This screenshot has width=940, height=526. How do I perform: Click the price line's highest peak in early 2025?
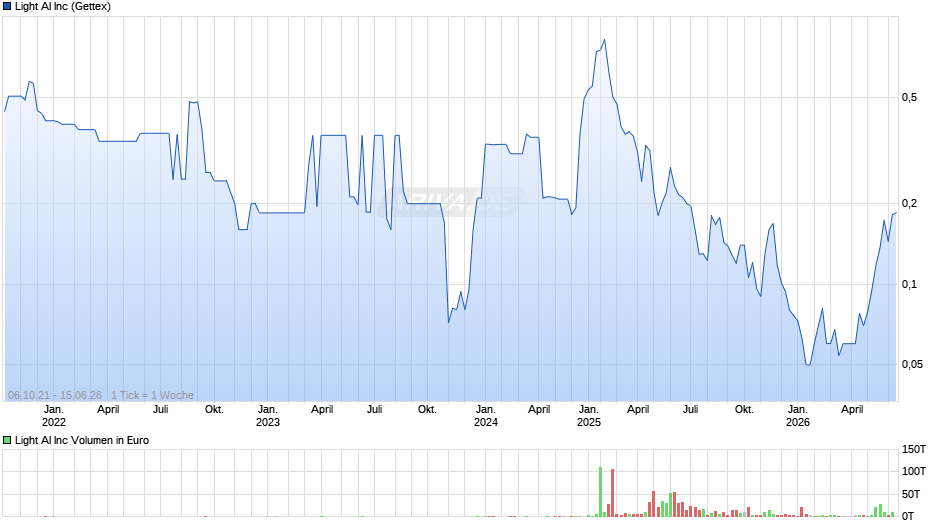tap(604, 40)
